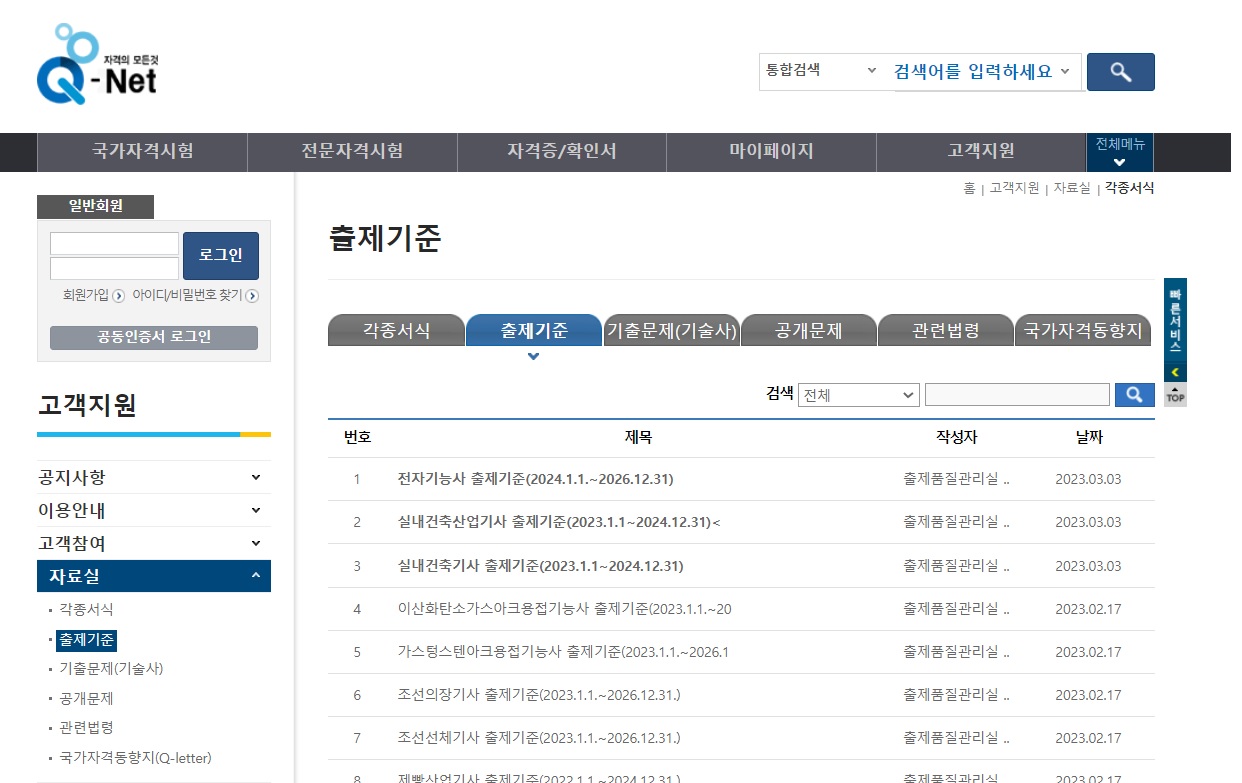The width and height of the screenshot is (1242, 783).
Task: Switch to the 공개문제 tab
Action: 808,328
